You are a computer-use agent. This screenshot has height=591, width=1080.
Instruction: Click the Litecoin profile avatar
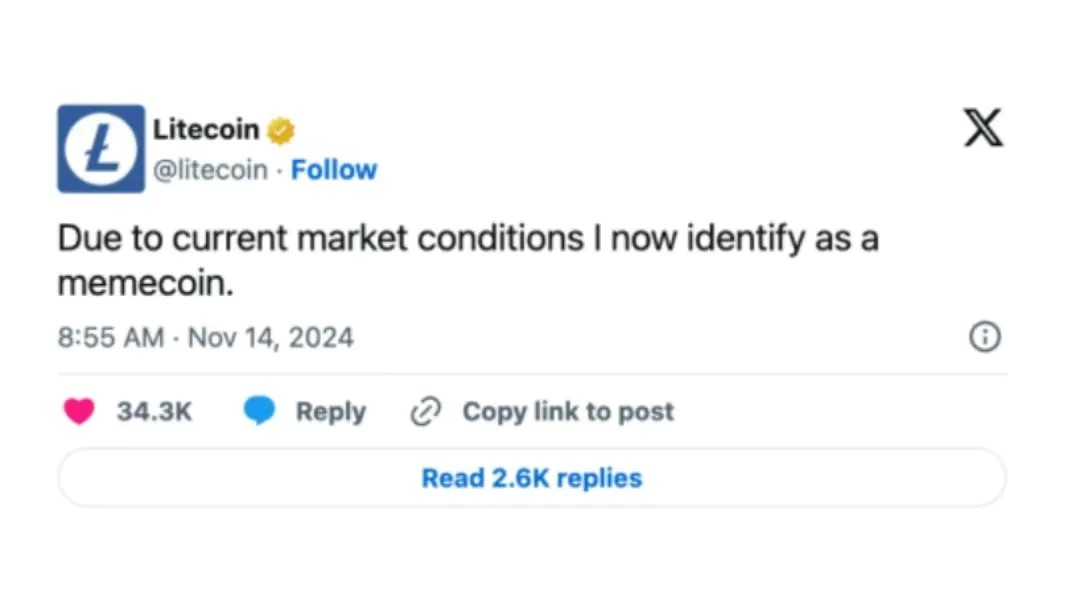100,148
